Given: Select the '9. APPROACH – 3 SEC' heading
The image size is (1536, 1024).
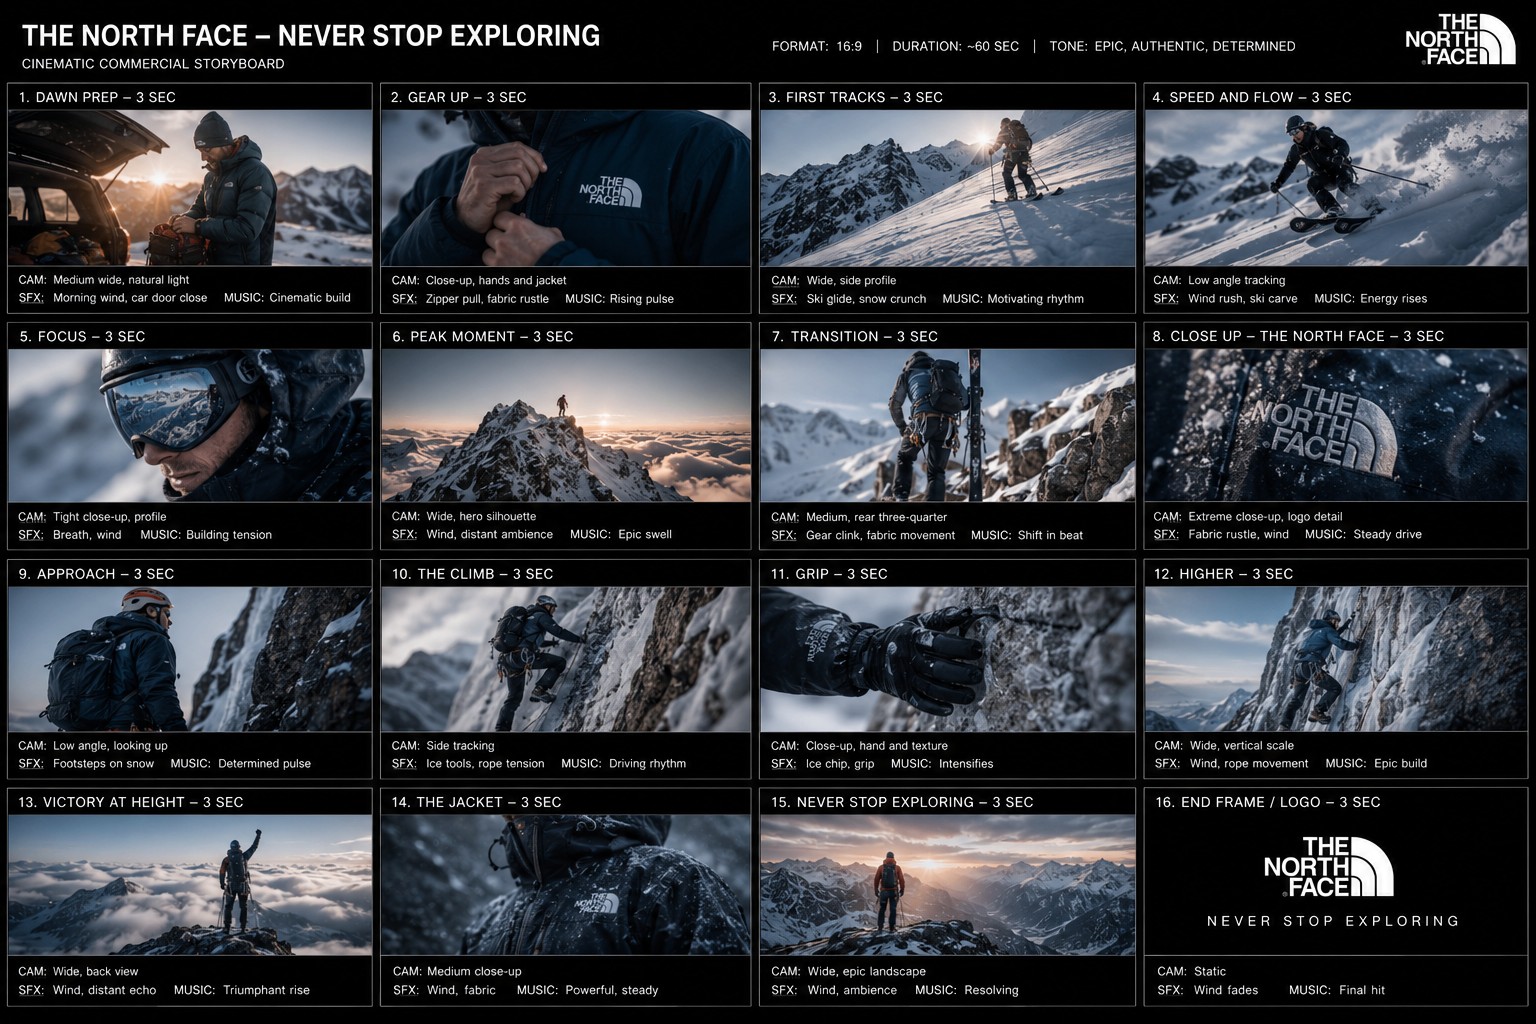Looking at the screenshot, I should pos(97,574).
